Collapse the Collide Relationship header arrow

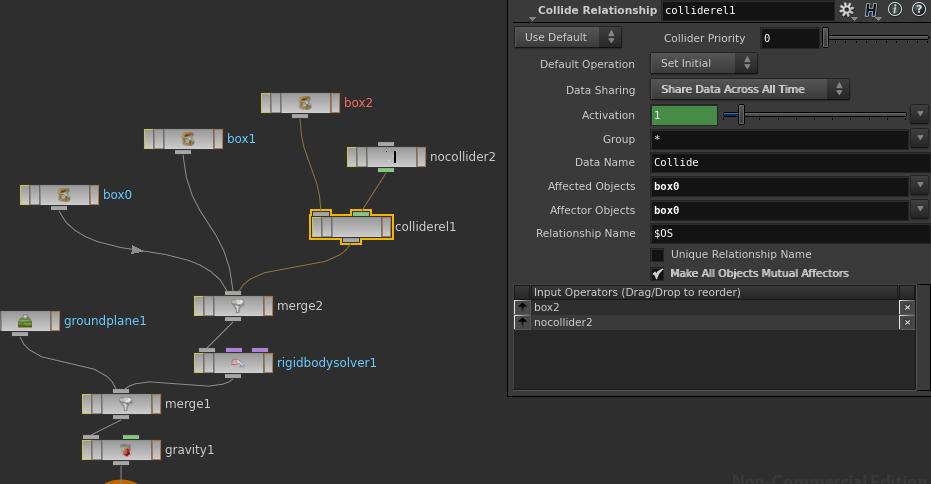(x=532, y=19)
